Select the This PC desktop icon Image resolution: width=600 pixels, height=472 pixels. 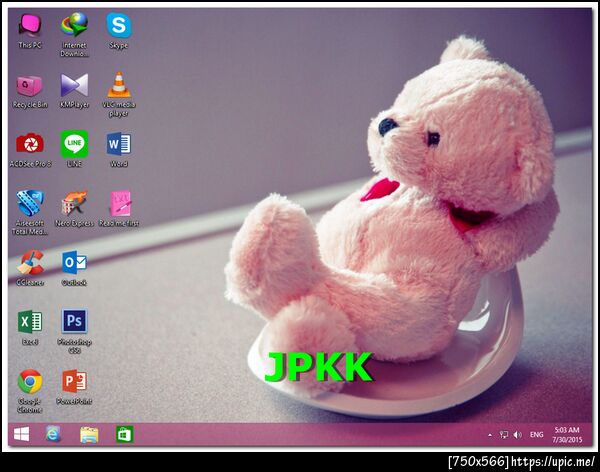pyautogui.click(x=29, y=31)
